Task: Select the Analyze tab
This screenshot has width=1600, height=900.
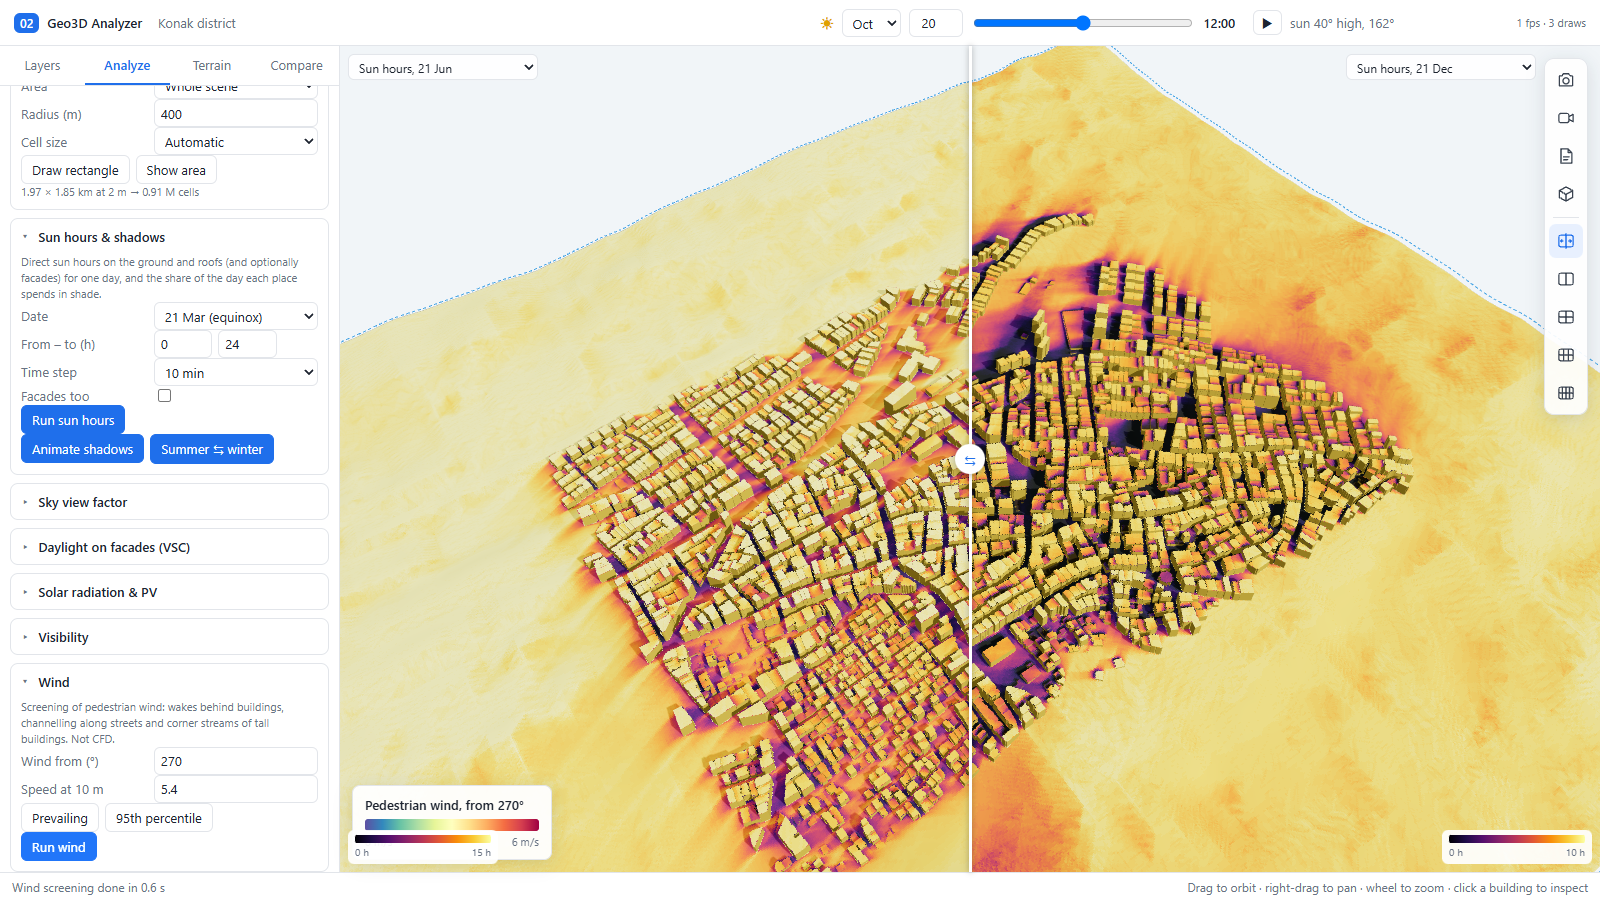Action: [x=127, y=66]
